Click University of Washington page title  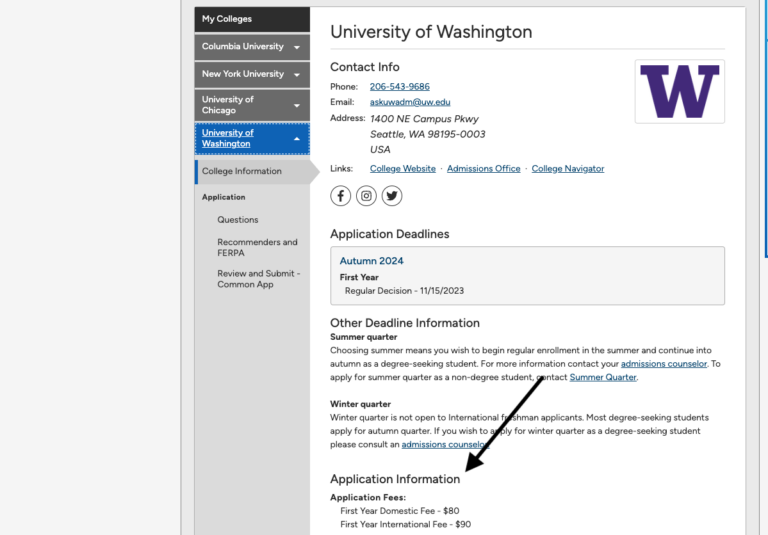pos(431,32)
